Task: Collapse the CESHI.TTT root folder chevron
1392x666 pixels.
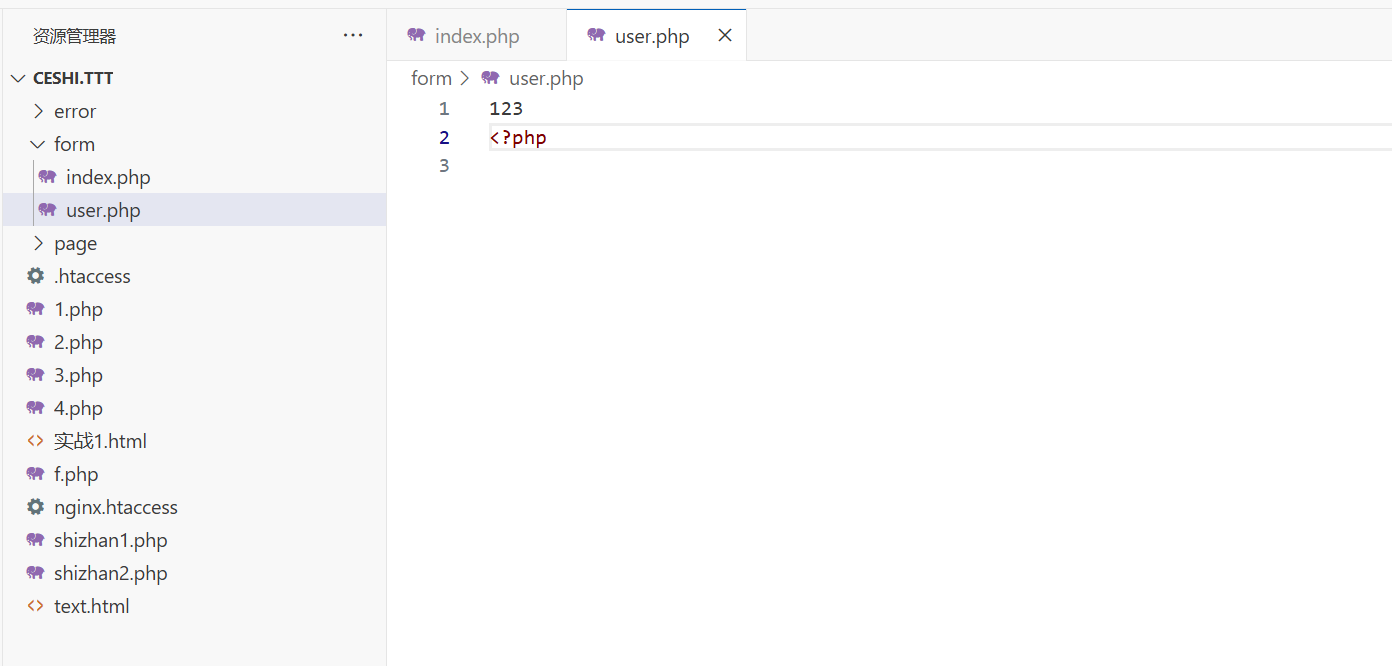Action: (x=18, y=78)
